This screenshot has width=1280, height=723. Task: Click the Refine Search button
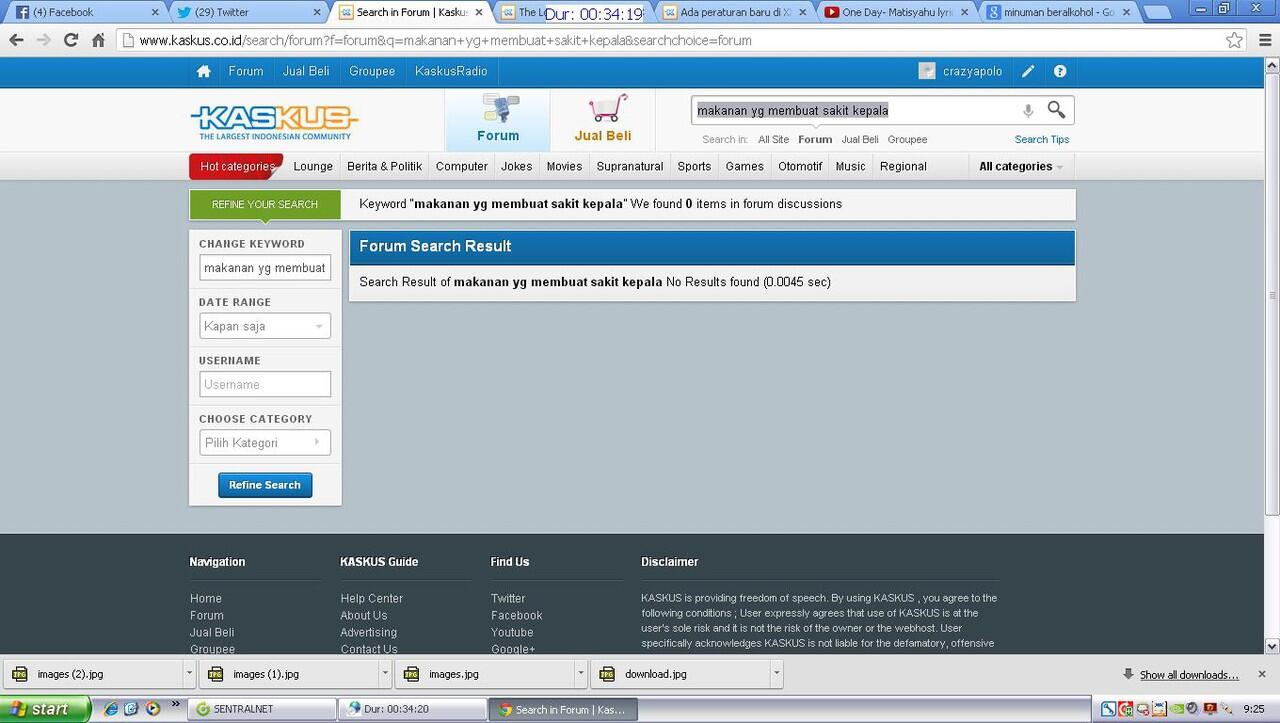click(265, 485)
